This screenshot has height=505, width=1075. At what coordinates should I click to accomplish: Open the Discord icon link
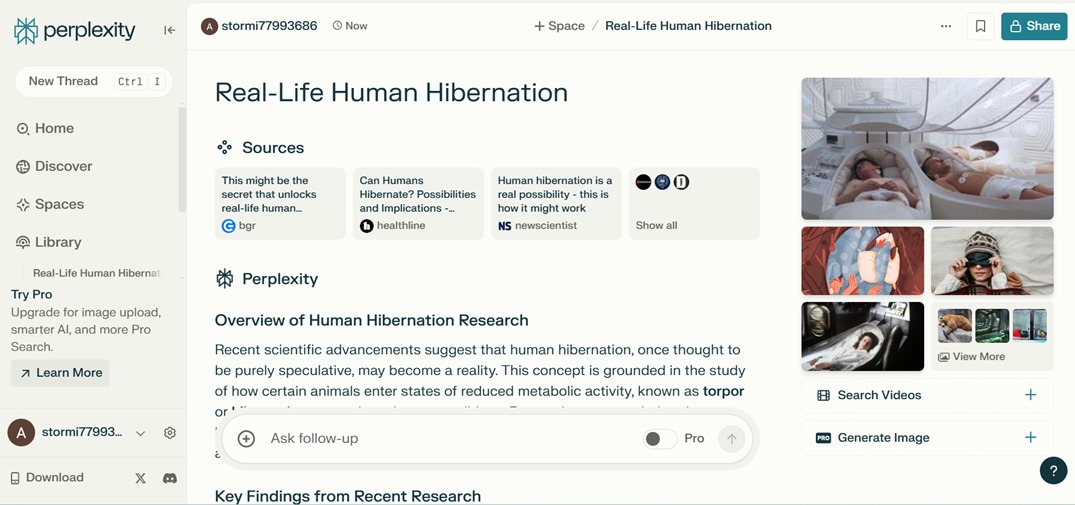point(170,478)
